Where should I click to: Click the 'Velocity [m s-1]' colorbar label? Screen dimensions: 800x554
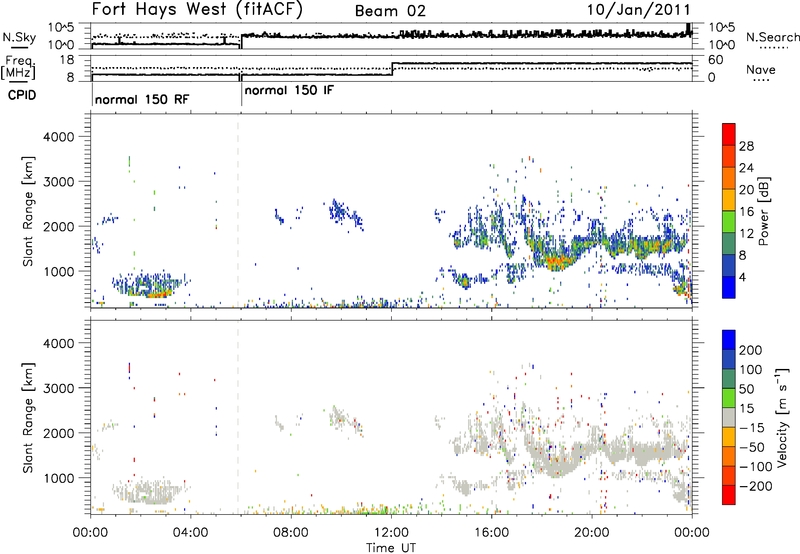782,417
